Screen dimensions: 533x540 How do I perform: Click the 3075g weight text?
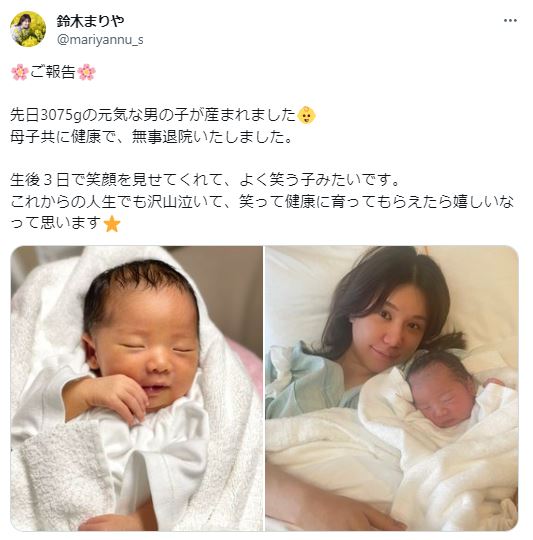(x=61, y=116)
